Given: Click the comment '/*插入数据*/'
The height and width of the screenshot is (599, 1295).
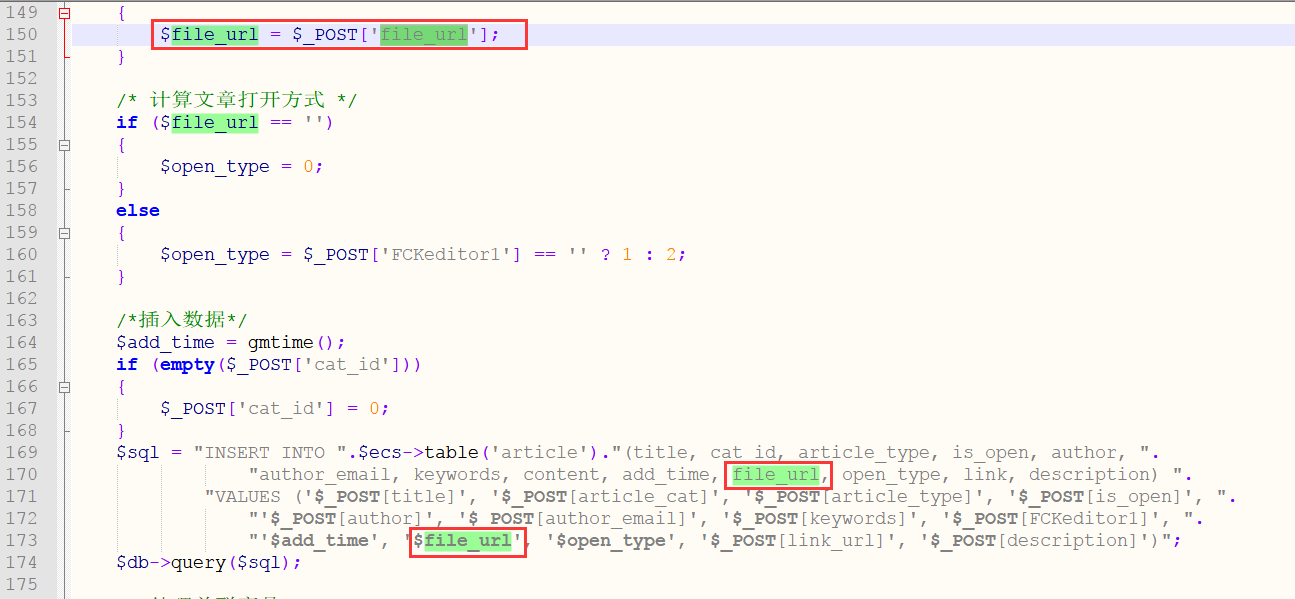Looking at the screenshot, I should tap(182, 320).
